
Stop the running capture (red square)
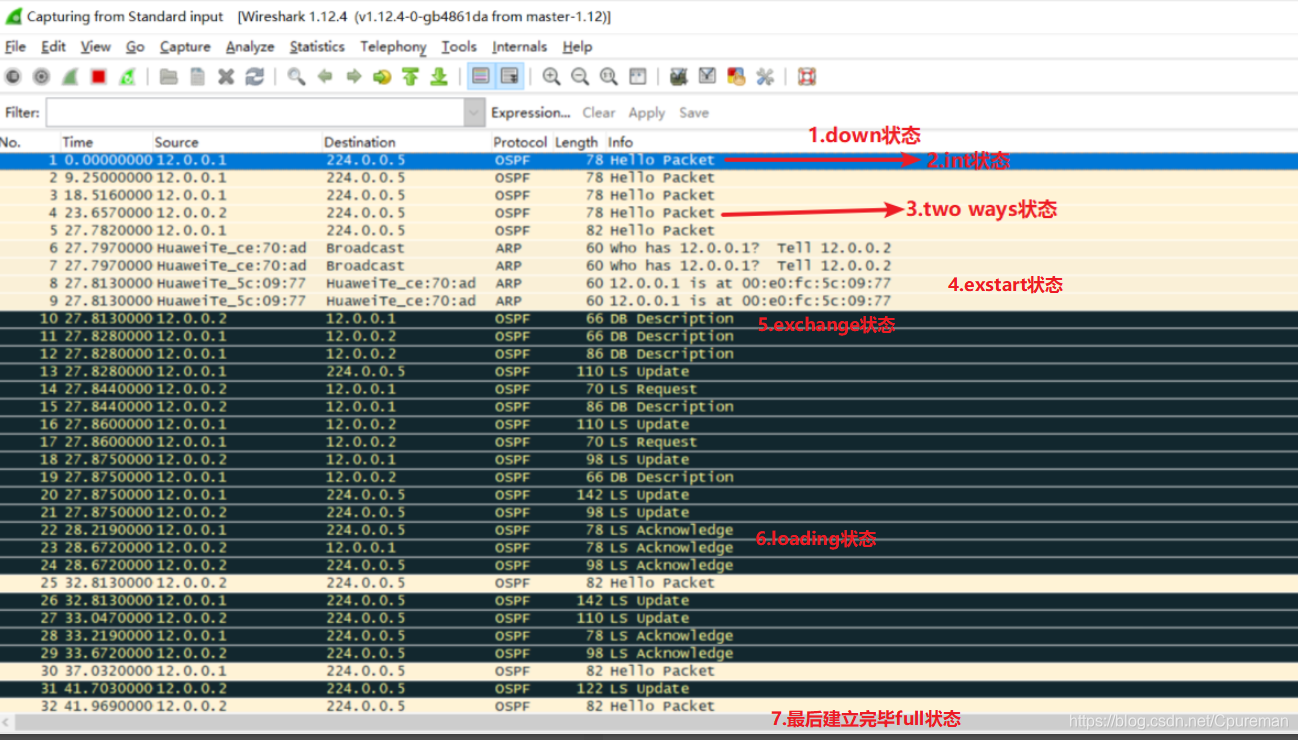98,77
